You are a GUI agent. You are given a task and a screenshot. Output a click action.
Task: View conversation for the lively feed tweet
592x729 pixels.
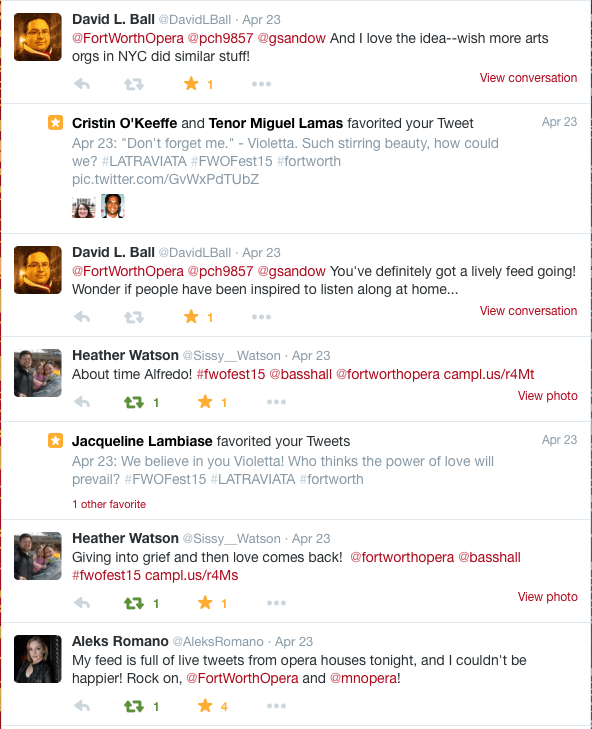pos(528,311)
